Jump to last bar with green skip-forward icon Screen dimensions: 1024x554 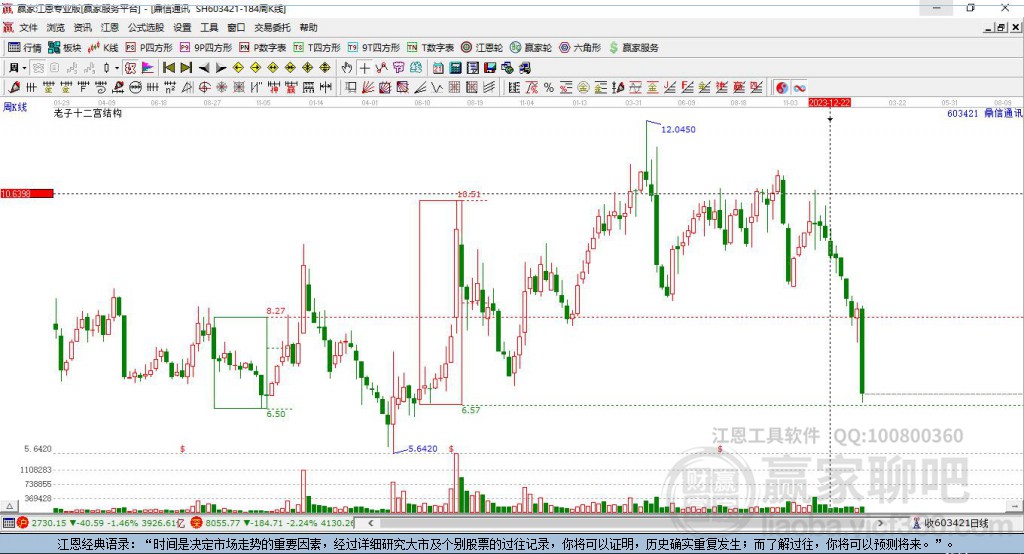(x=186, y=68)
